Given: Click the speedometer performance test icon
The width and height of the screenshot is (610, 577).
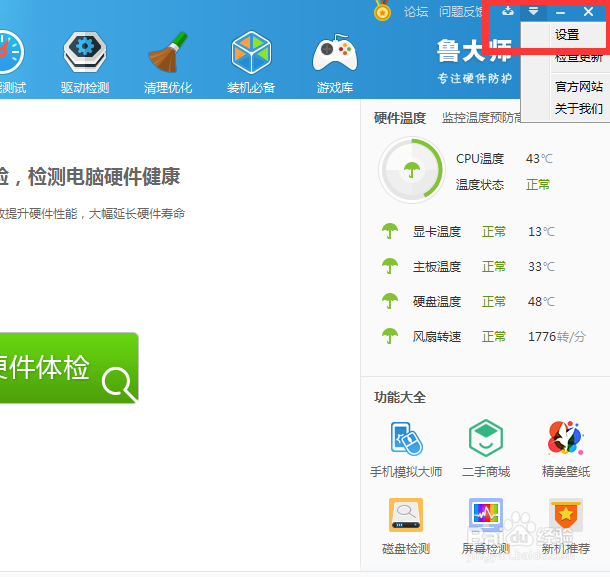Looking at the screenshot, I should 11,53.
